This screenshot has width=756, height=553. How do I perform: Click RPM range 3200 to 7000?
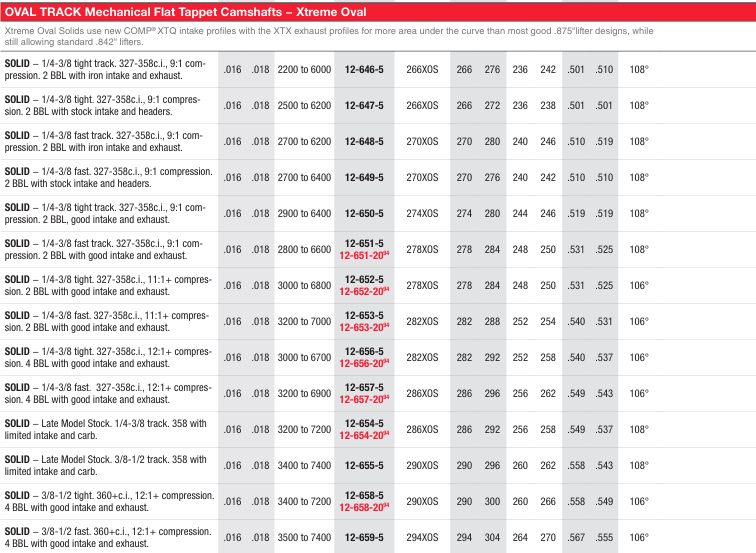tap(304, 321)
